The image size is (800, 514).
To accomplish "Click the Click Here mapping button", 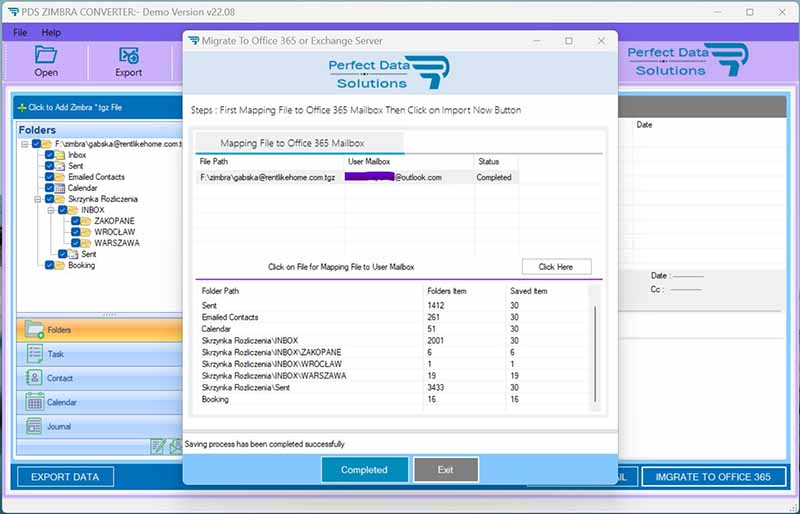I will coord(556,266).
